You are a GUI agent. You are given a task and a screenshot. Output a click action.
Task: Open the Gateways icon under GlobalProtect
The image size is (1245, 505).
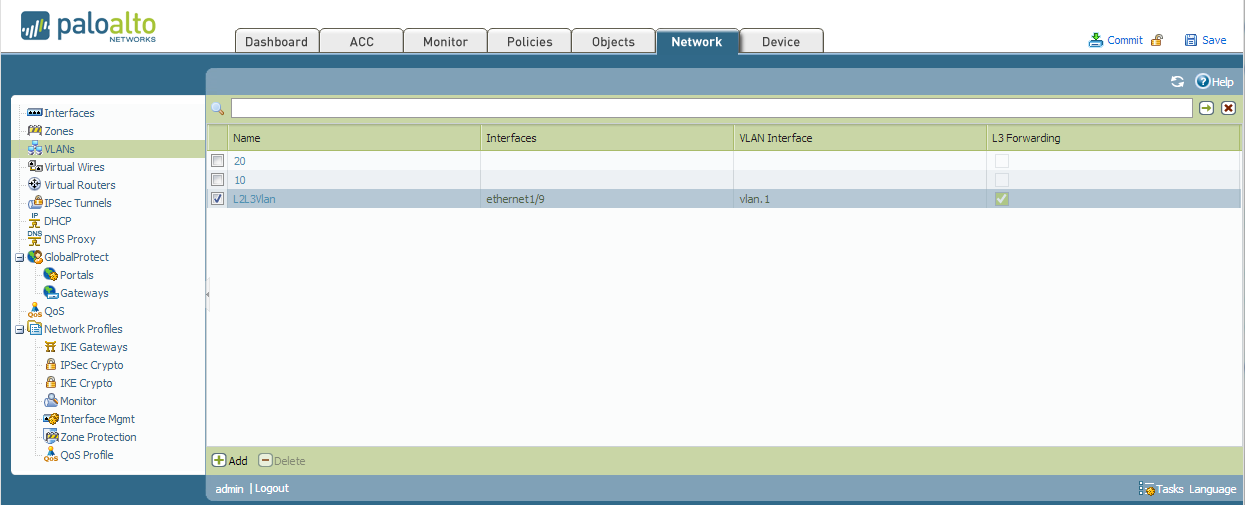[51, 293]
